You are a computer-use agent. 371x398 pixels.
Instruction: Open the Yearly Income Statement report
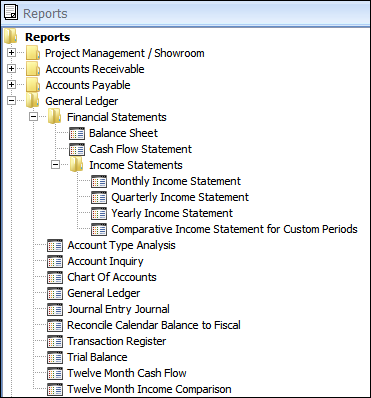(172, 213)
